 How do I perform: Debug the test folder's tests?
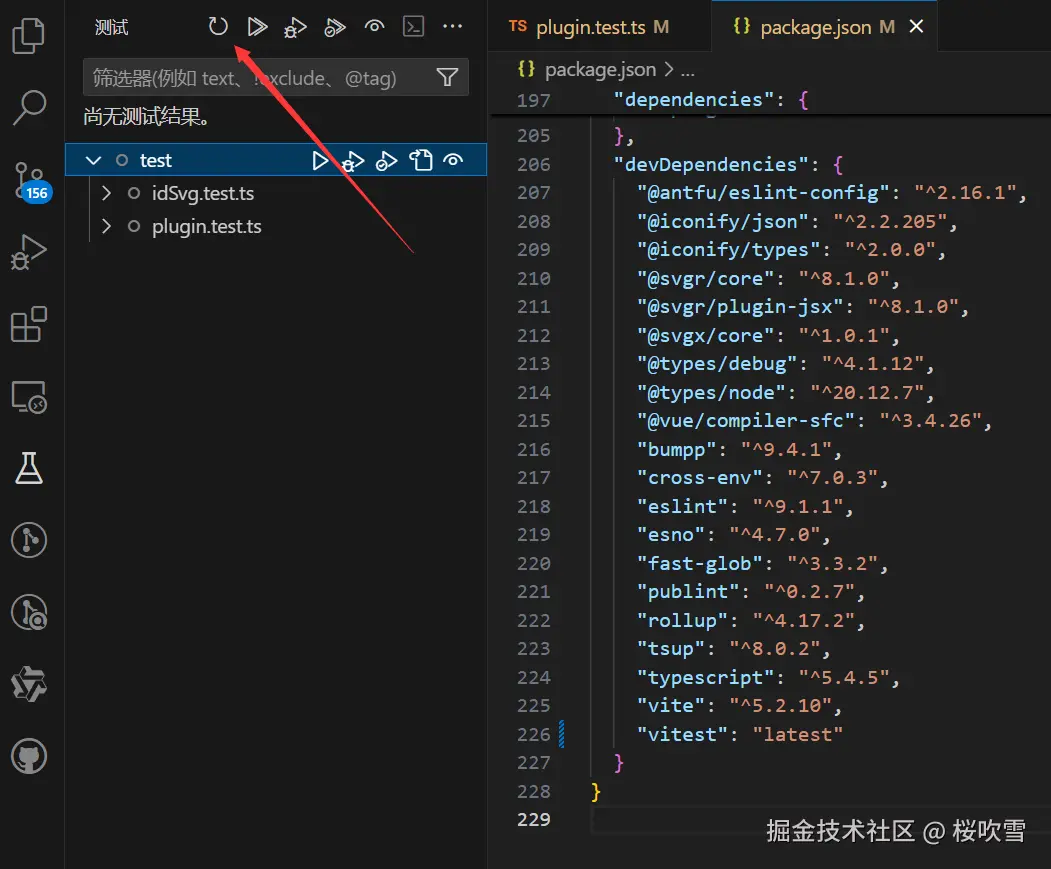[x=353, y=162]
